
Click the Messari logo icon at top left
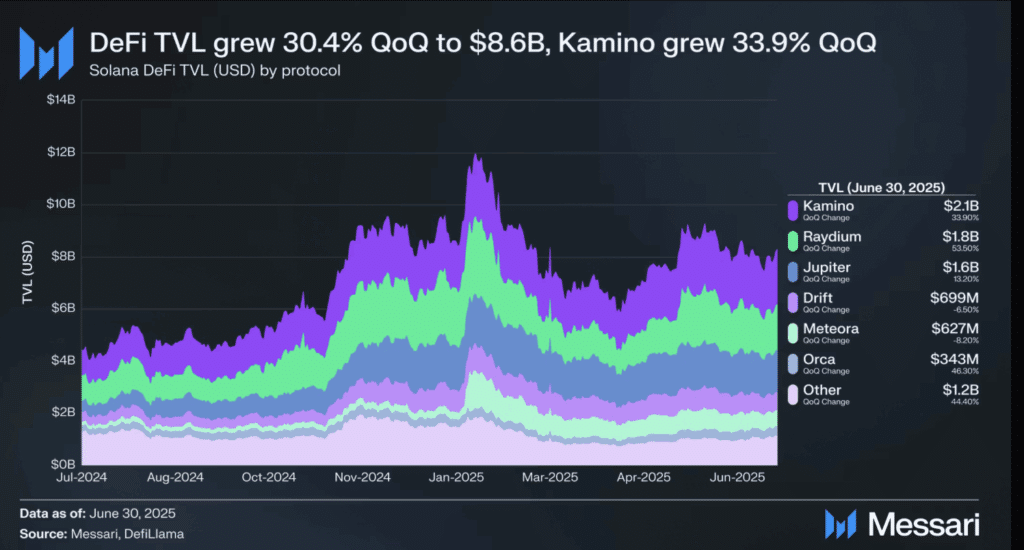(x=46, y=54)
